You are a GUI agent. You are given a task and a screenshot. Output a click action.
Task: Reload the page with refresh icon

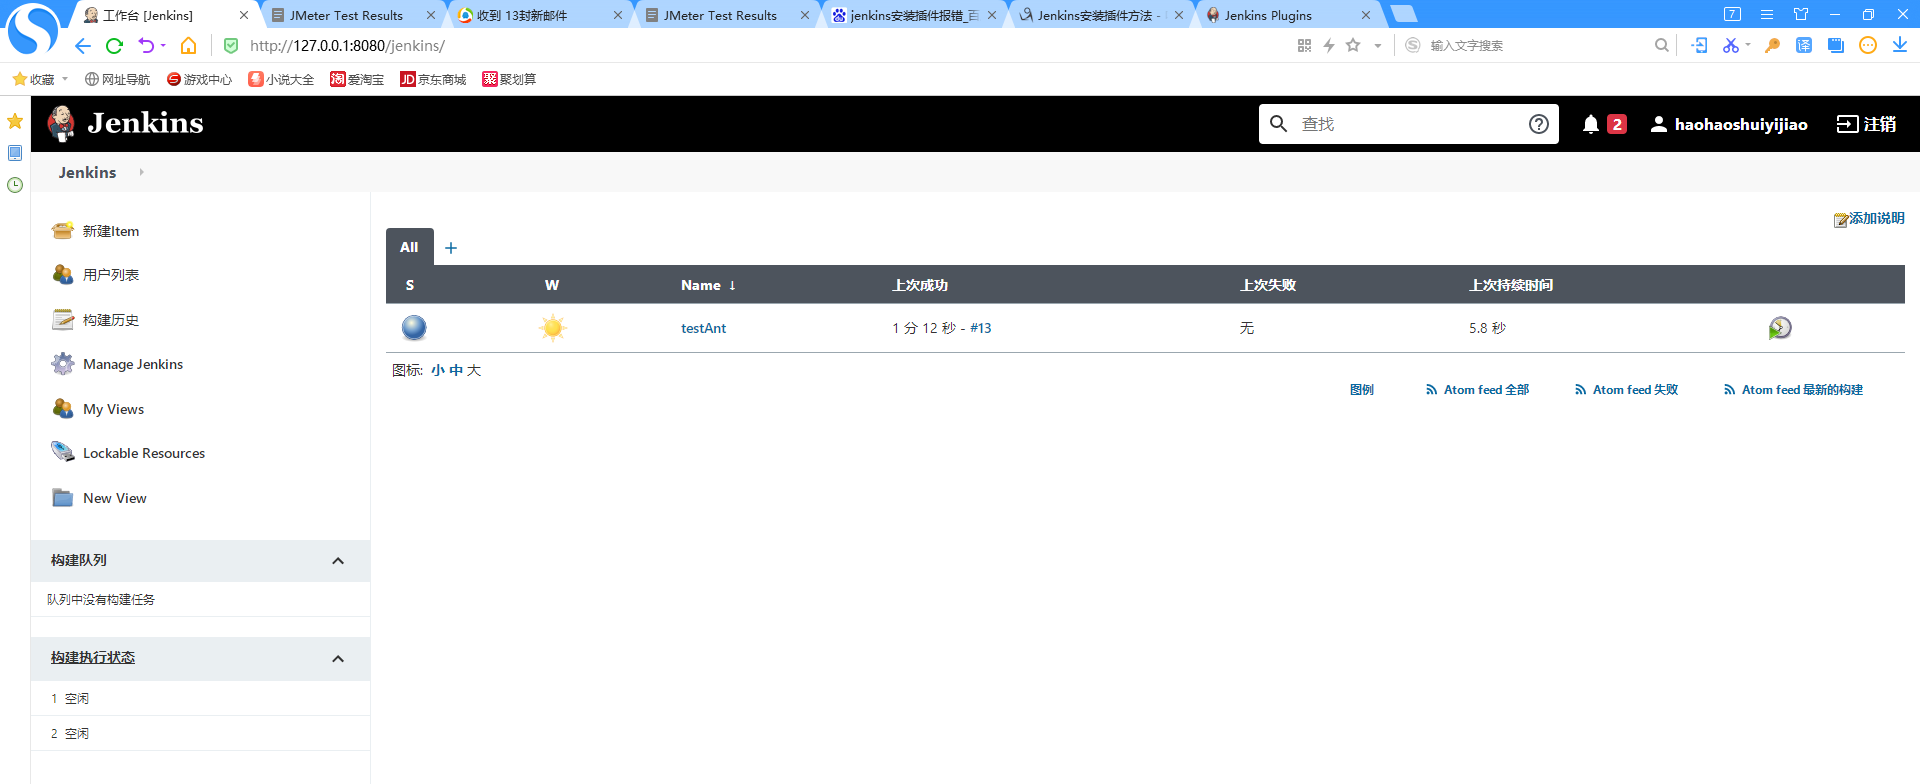tap(114, 46)
